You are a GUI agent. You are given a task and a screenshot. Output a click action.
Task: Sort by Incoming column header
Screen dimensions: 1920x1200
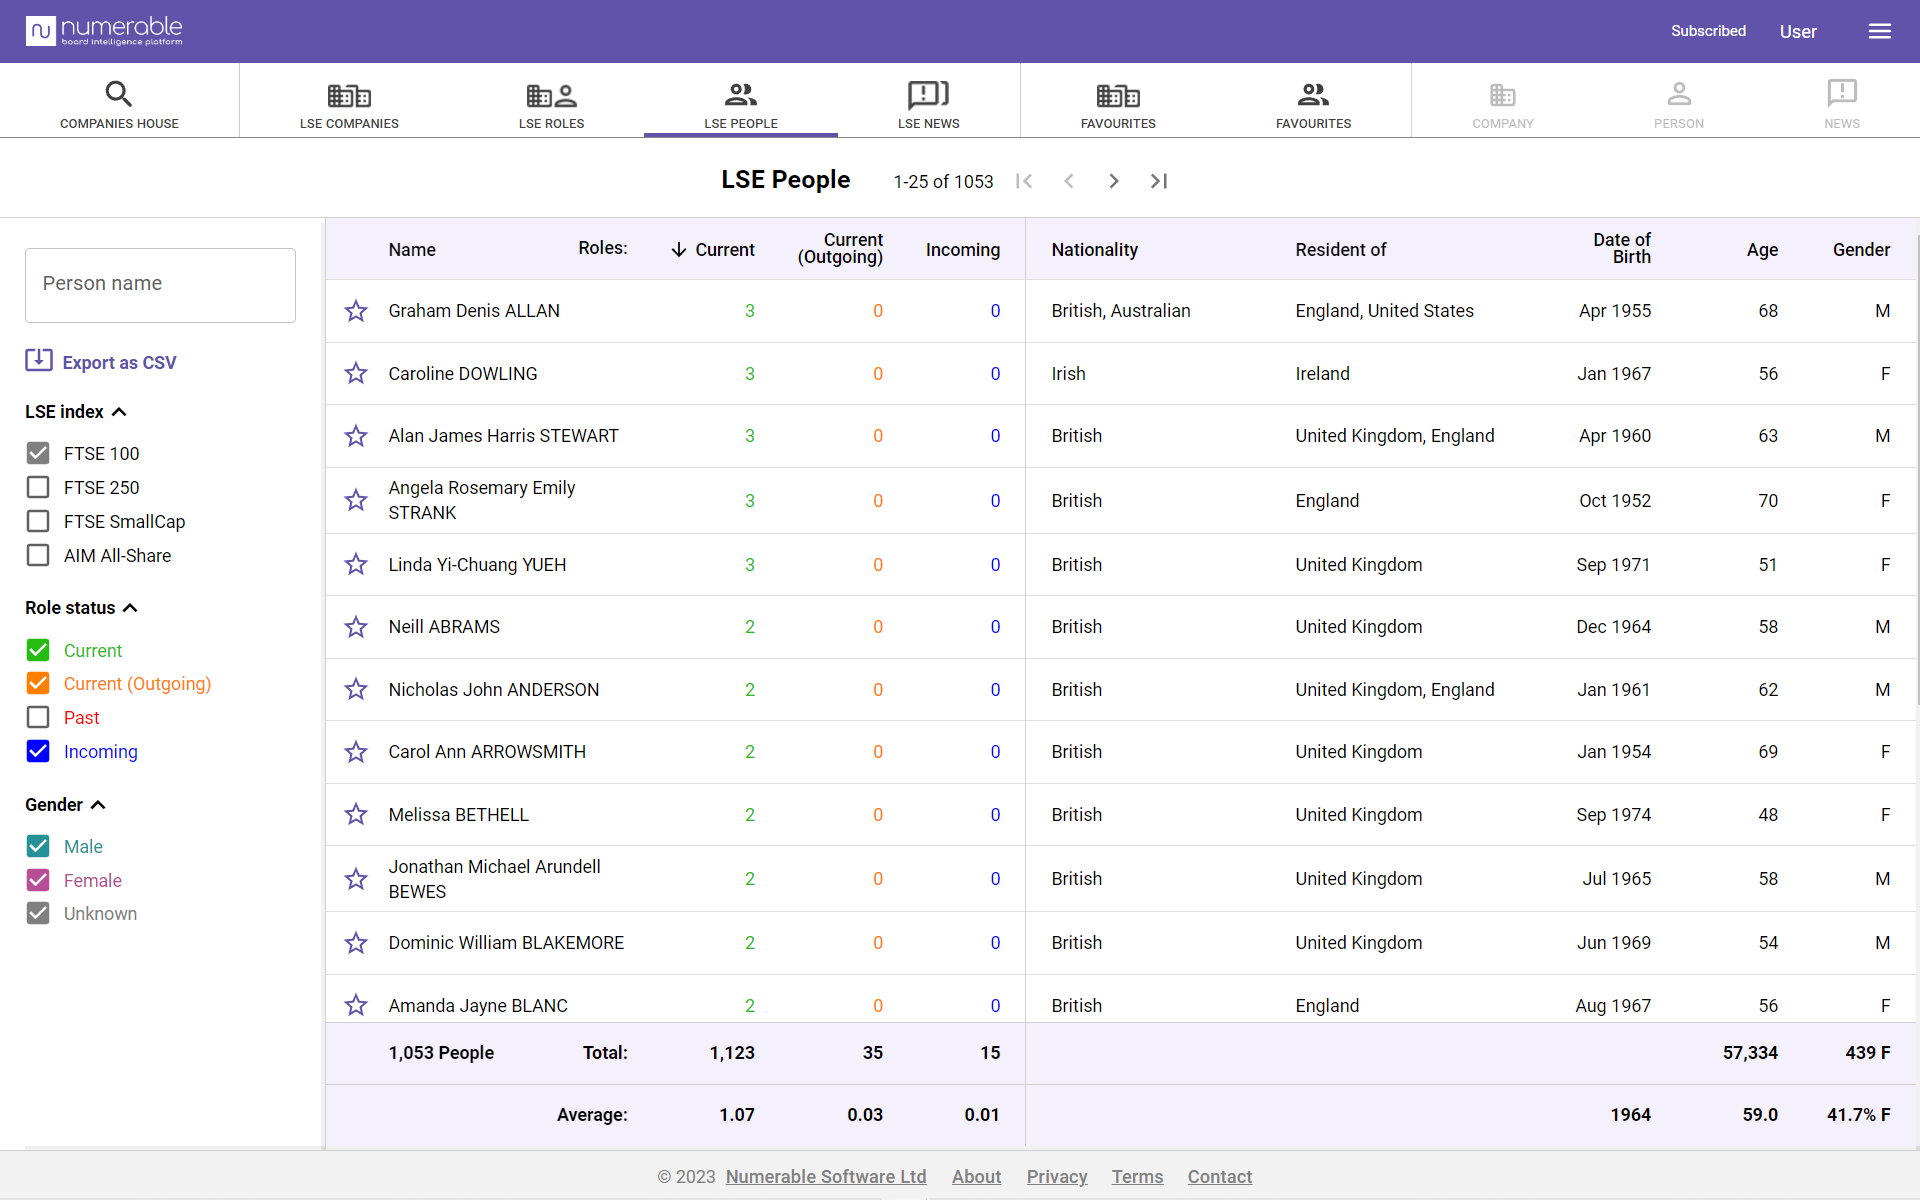(963, 250)
